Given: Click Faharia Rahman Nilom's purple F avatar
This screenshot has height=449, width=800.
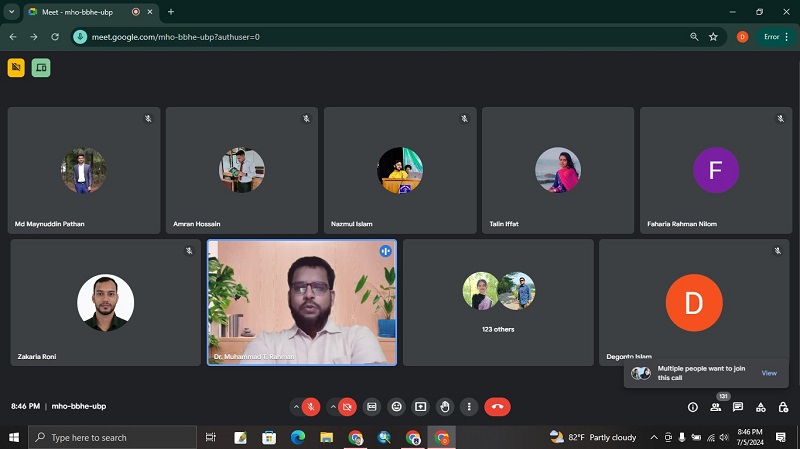Looking at the screenshot, I should tap(716, 170).
